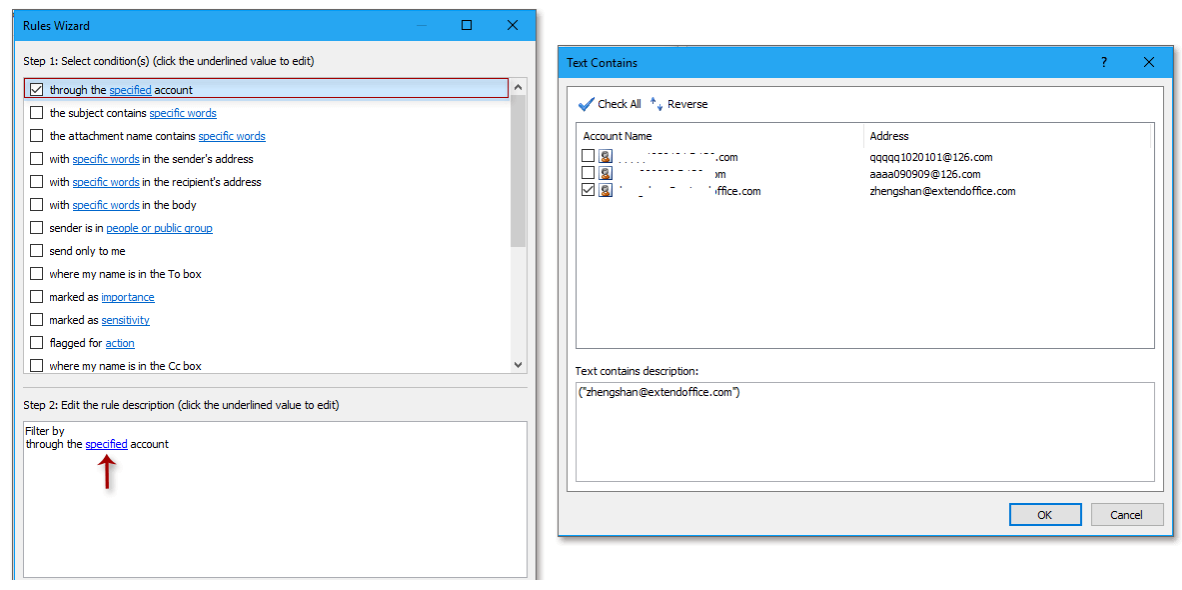
Task: Click contact icon beside aaaa090909@126.com account
Action: [606, 172]
